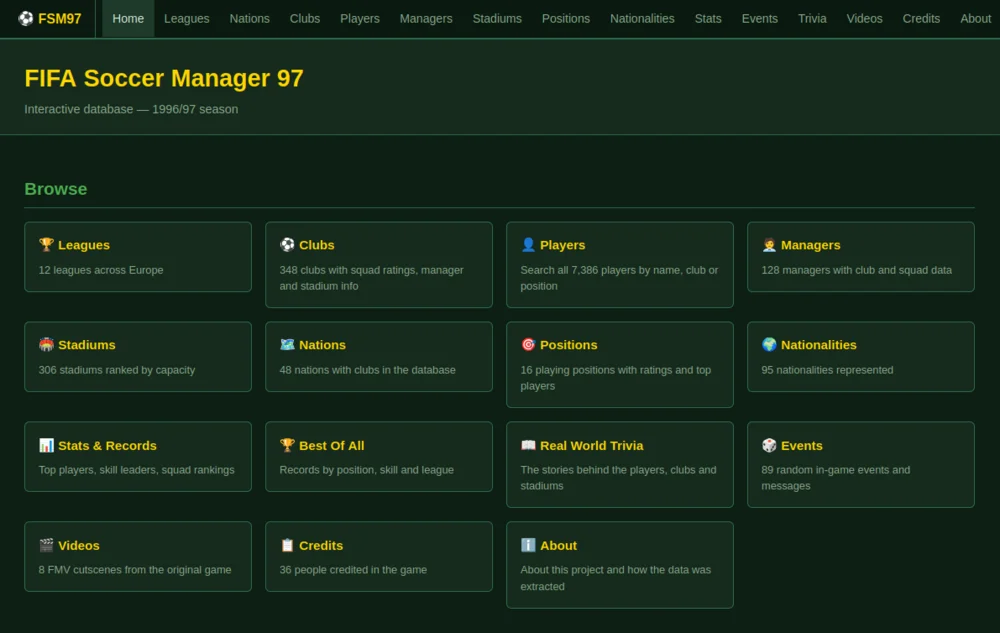The height and width of the screenshot is (633, 1000).
Task: Open the Nationalities card title link
Action: pos(818,345)
